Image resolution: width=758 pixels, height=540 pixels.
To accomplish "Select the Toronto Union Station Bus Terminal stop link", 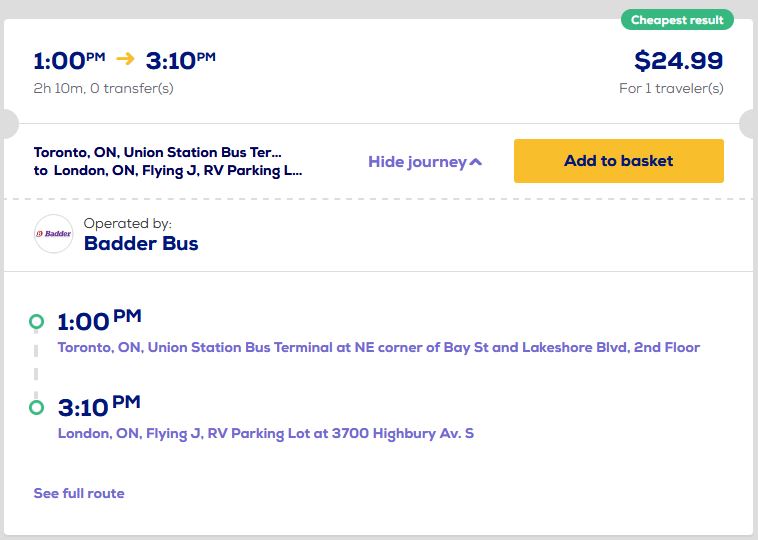I will 378,348.
